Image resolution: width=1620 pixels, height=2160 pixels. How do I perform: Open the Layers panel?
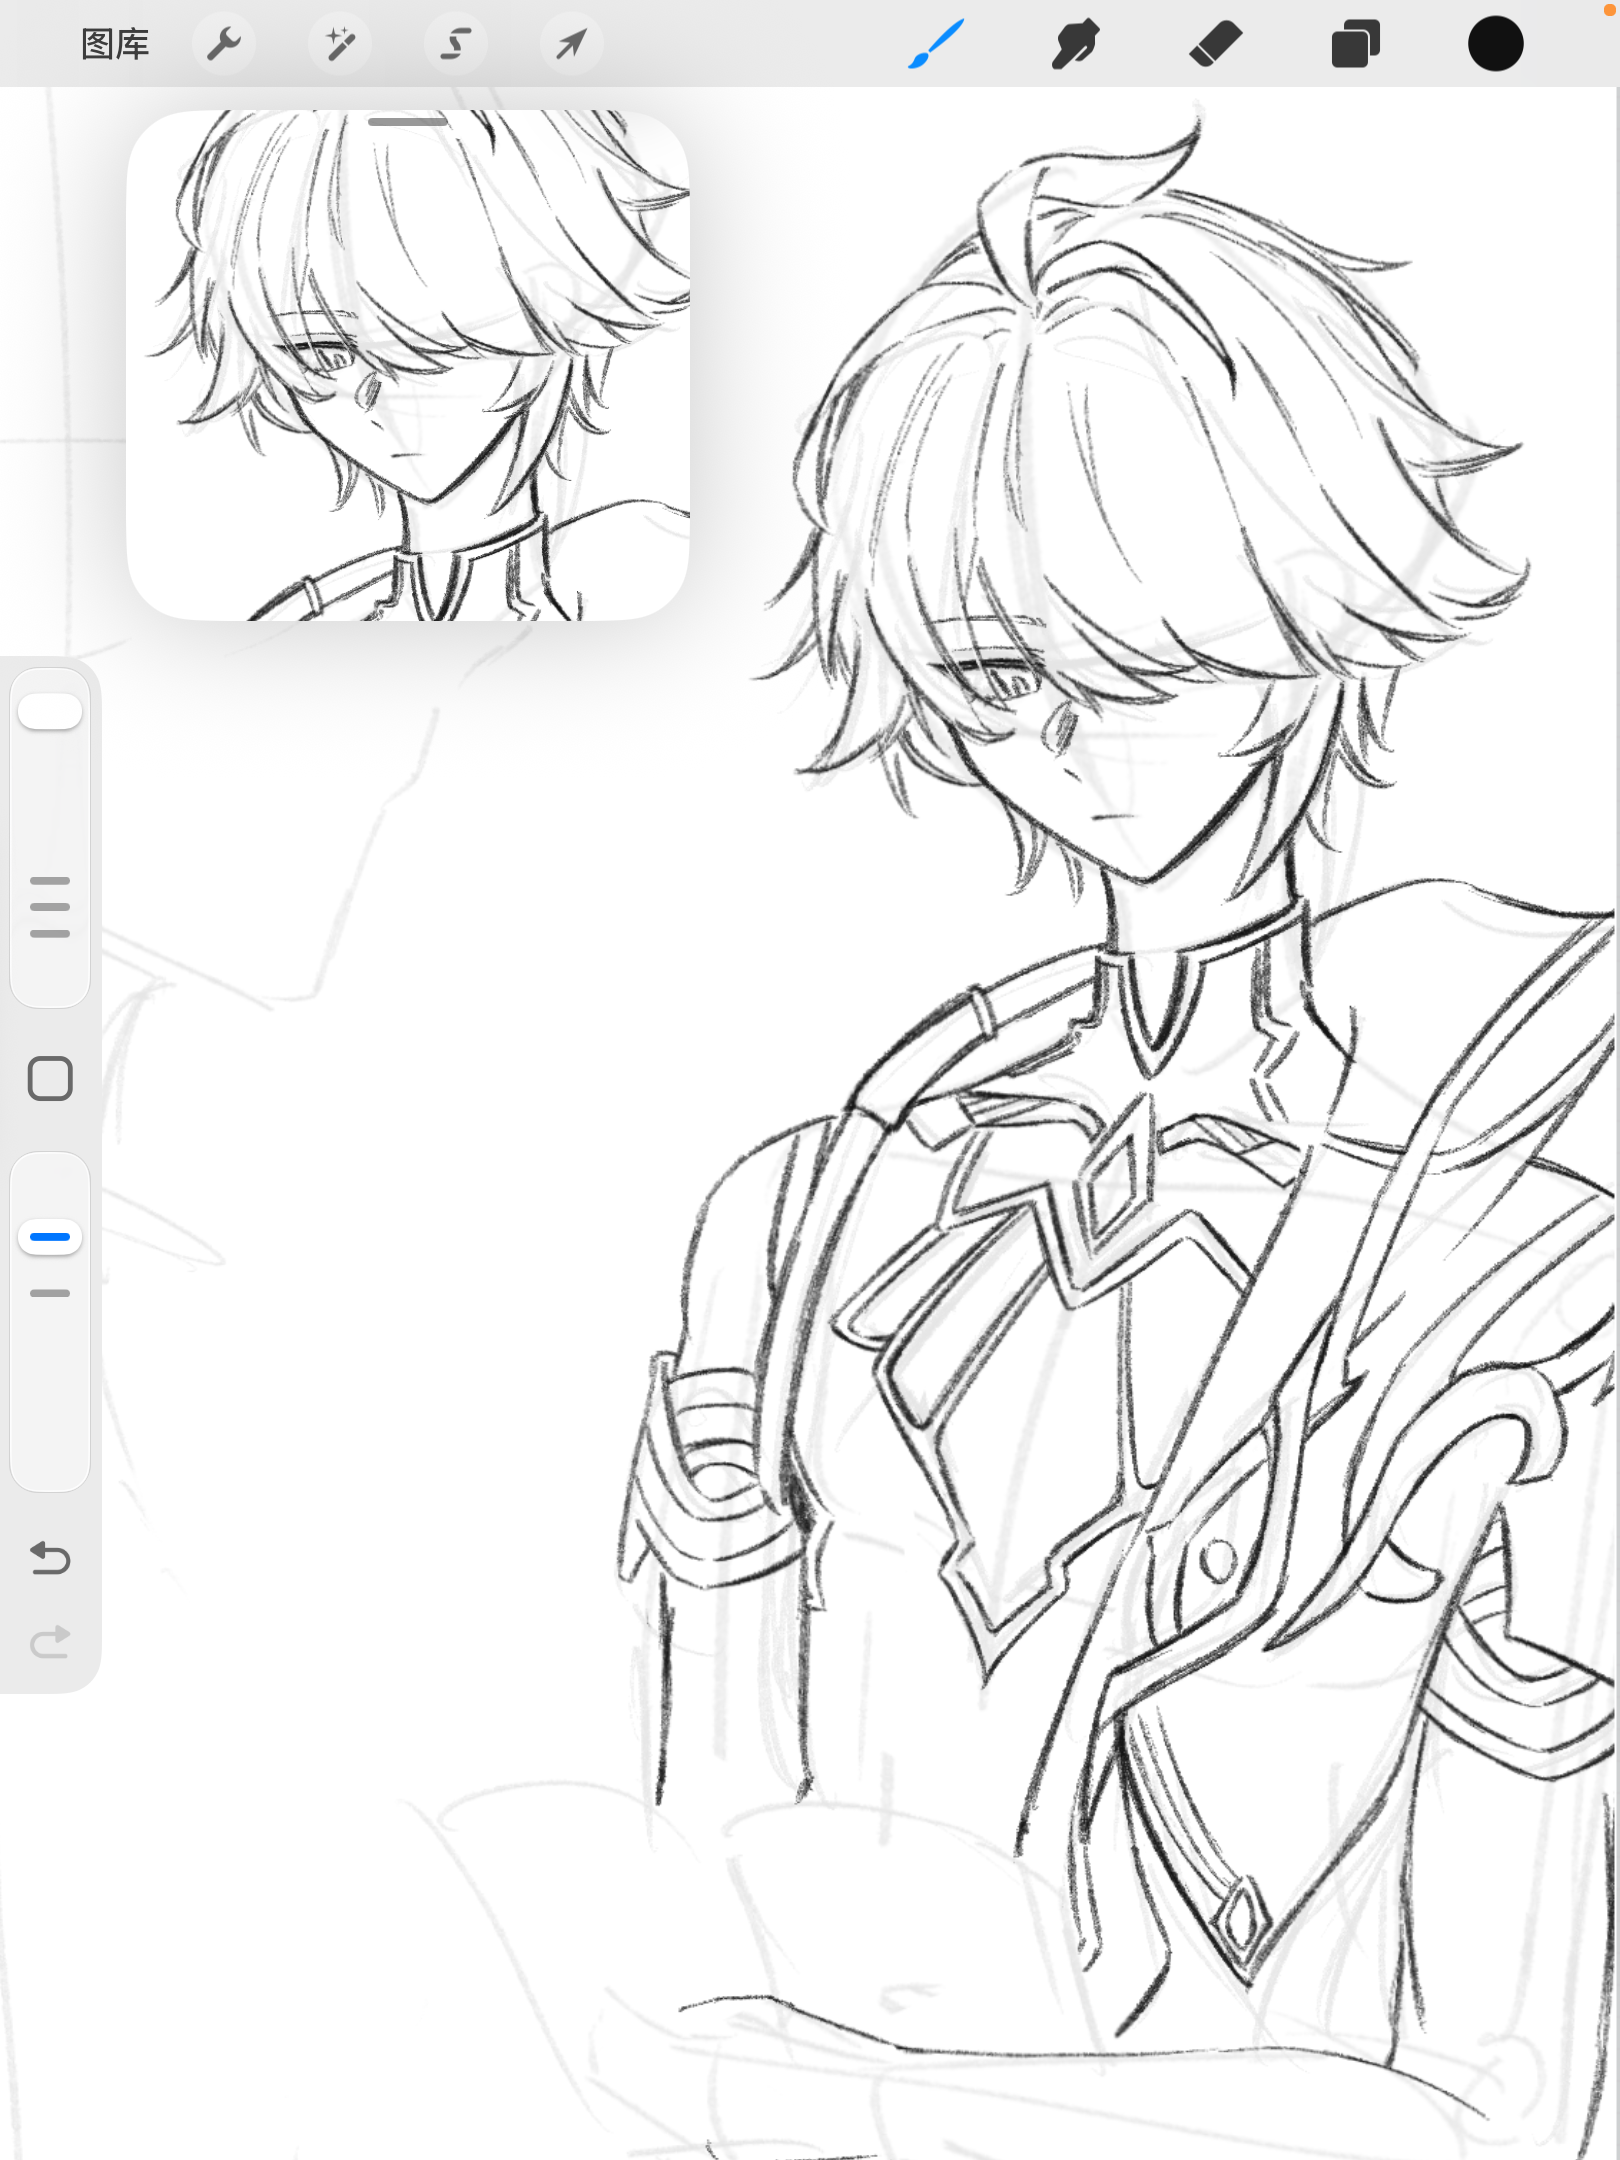[1356, 44]
